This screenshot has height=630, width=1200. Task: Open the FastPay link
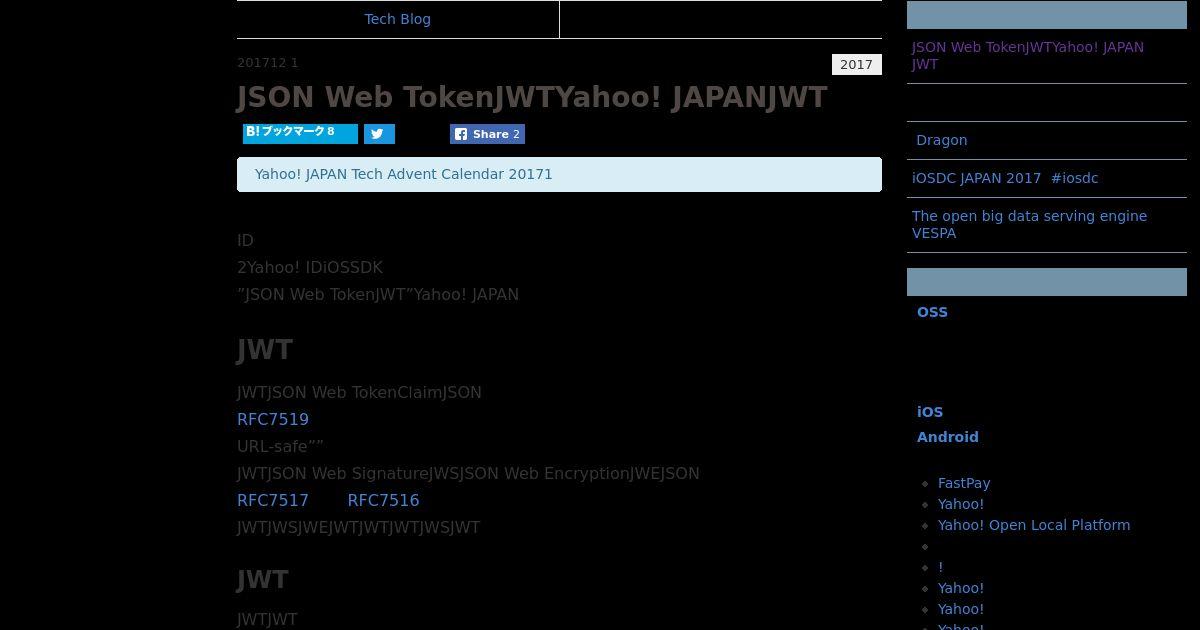964,483
